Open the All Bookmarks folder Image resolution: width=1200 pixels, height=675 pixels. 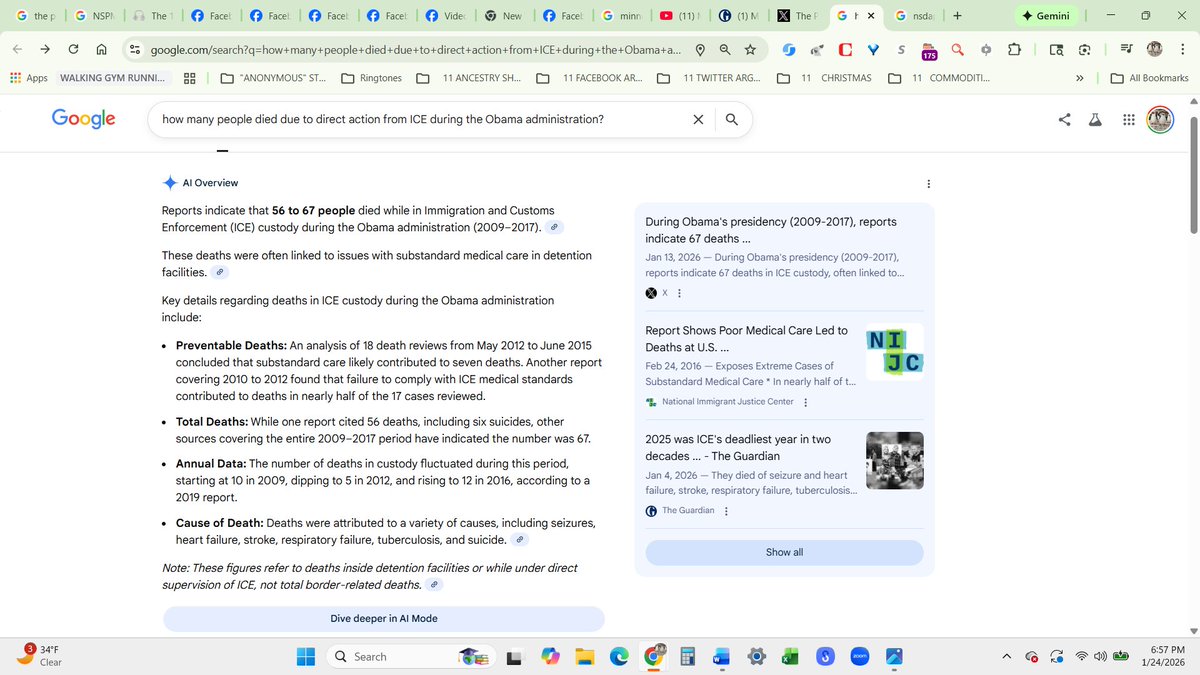pos(1150,78)
